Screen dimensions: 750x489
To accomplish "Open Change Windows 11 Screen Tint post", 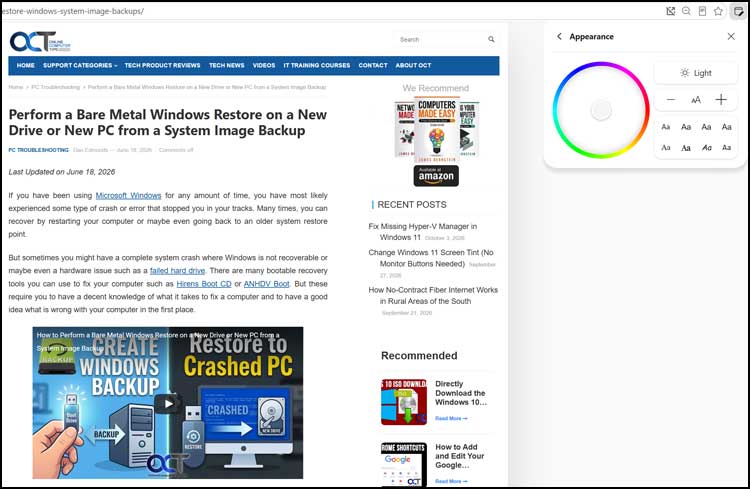I will (x=431, y=258).
